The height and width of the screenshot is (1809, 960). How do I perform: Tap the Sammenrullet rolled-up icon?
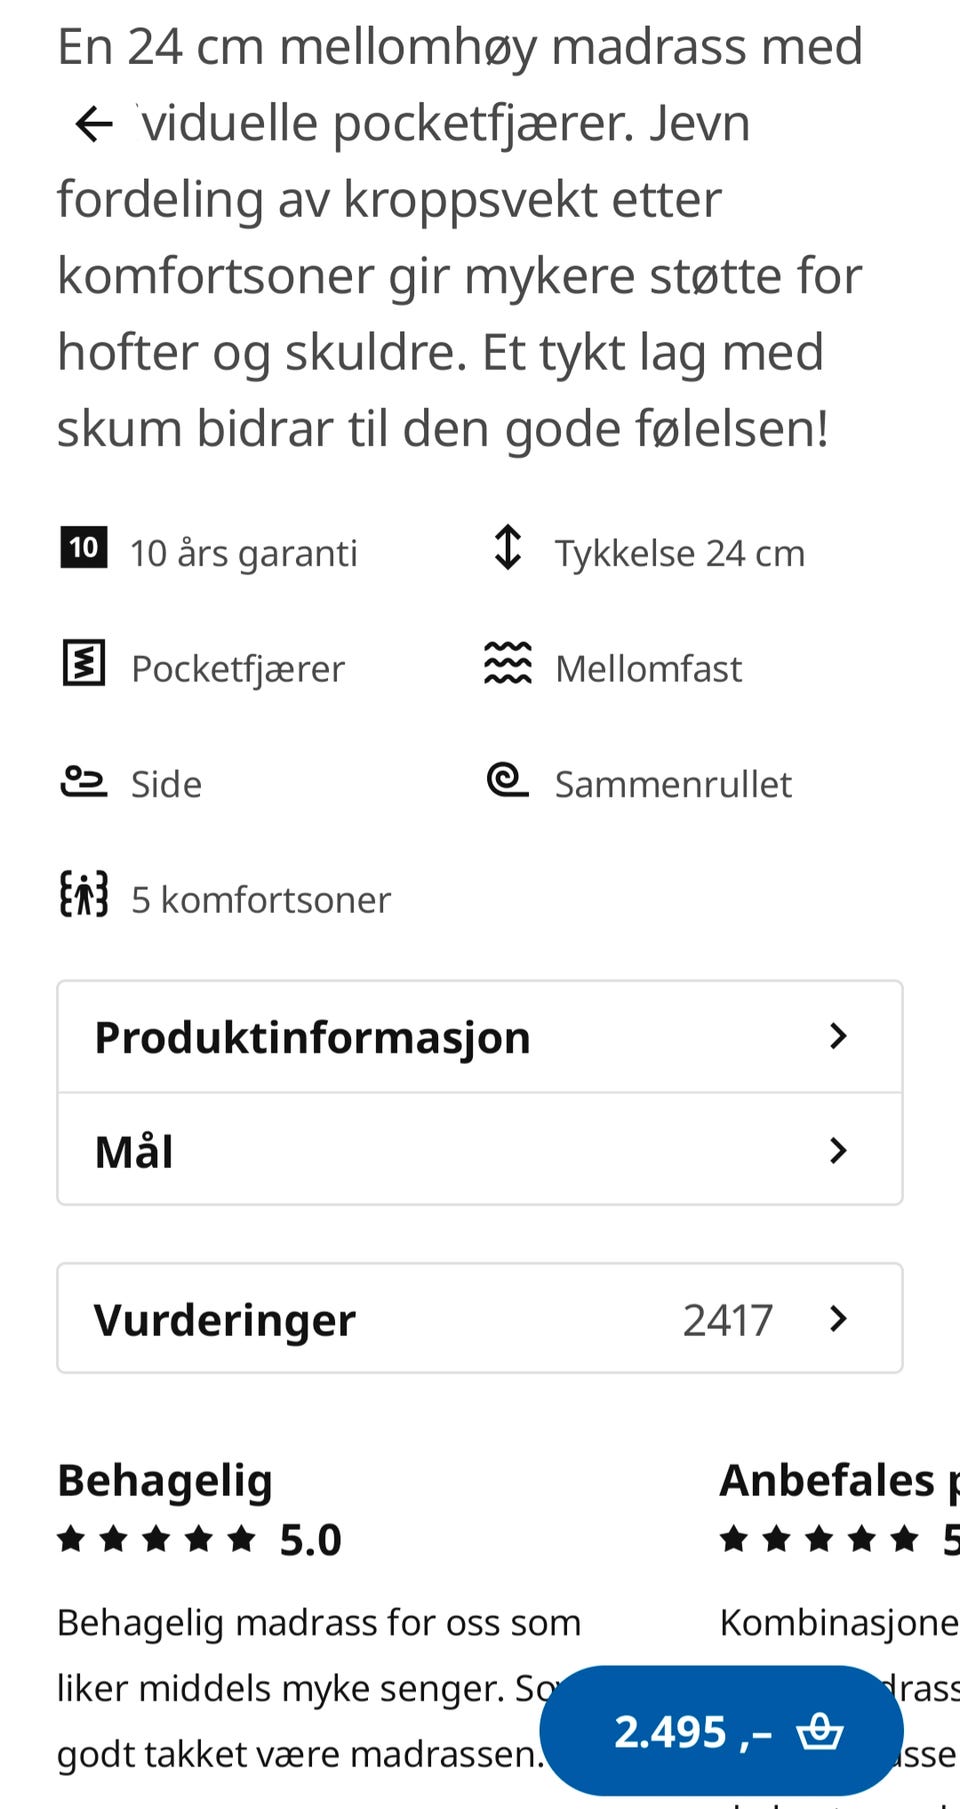508,780
